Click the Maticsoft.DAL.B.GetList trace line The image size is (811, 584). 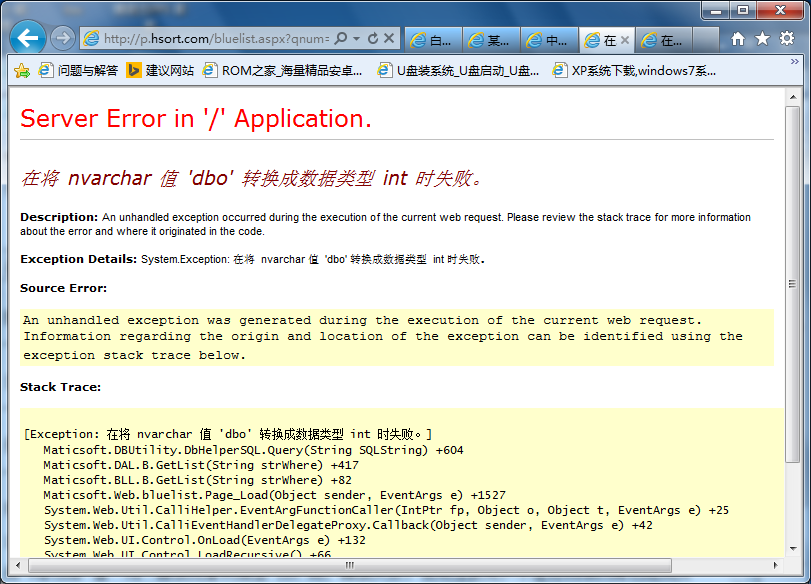click(201, 465)
